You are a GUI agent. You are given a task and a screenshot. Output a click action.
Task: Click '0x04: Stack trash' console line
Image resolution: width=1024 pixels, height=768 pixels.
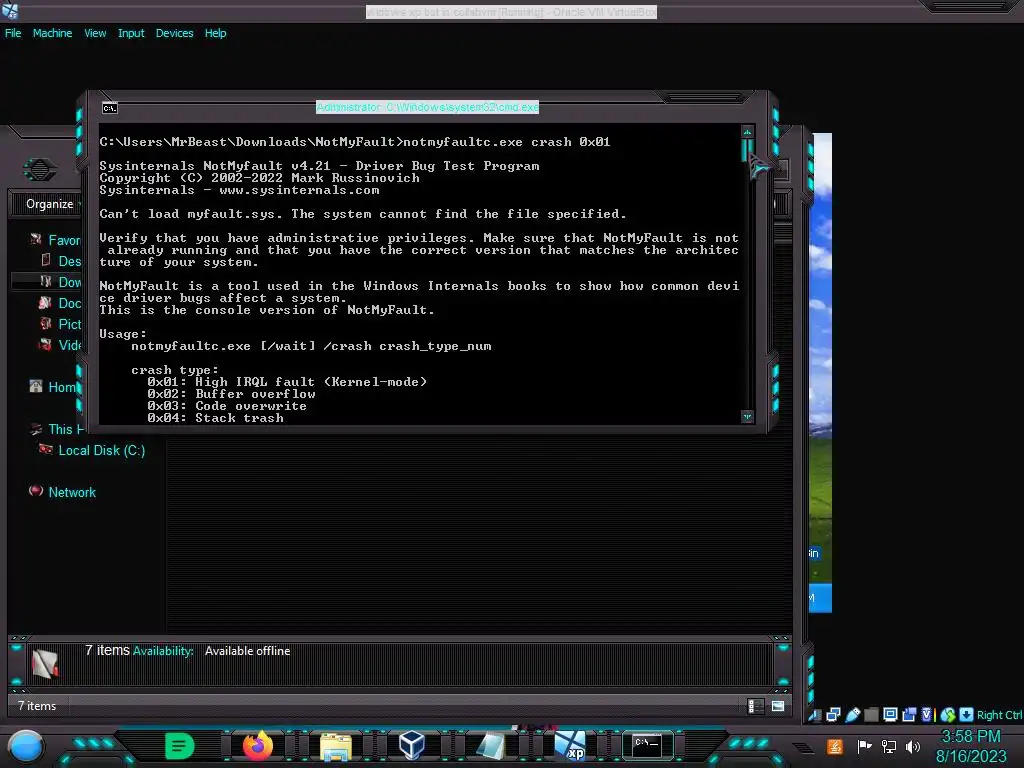pos(216,418)
